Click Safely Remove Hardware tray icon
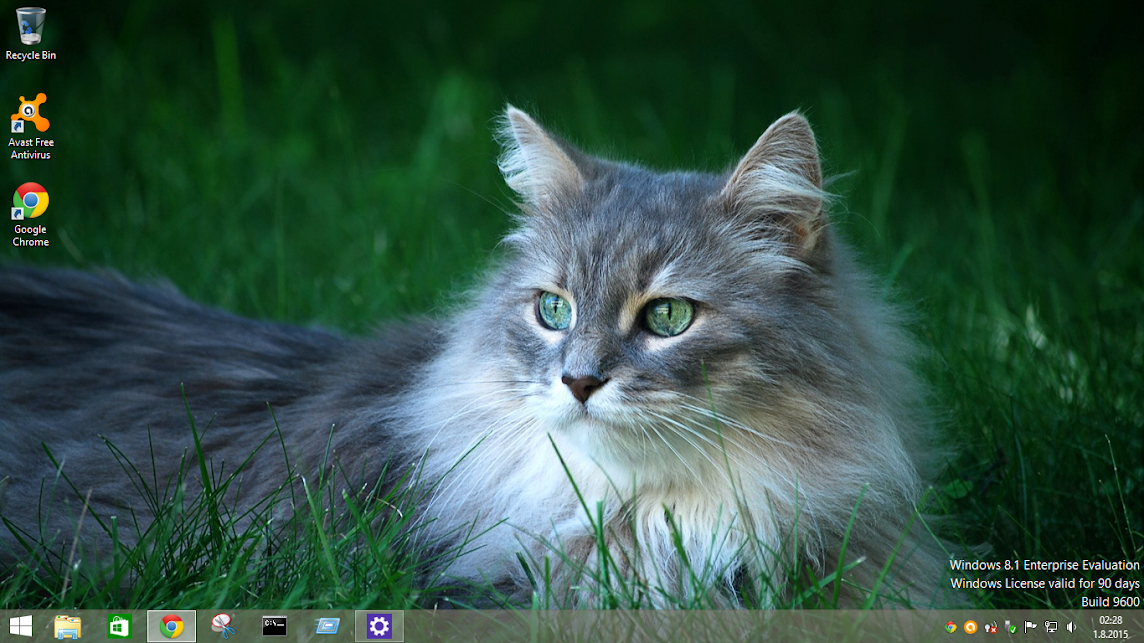The height and width of the screenshot is (643, 1144). [x=1010, y=627]
